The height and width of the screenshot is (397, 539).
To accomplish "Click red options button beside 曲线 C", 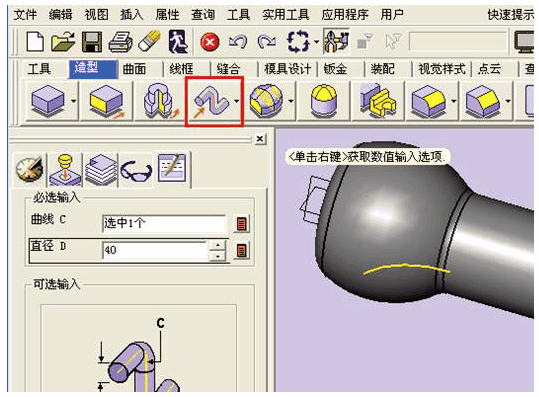I will click(242, 224).
